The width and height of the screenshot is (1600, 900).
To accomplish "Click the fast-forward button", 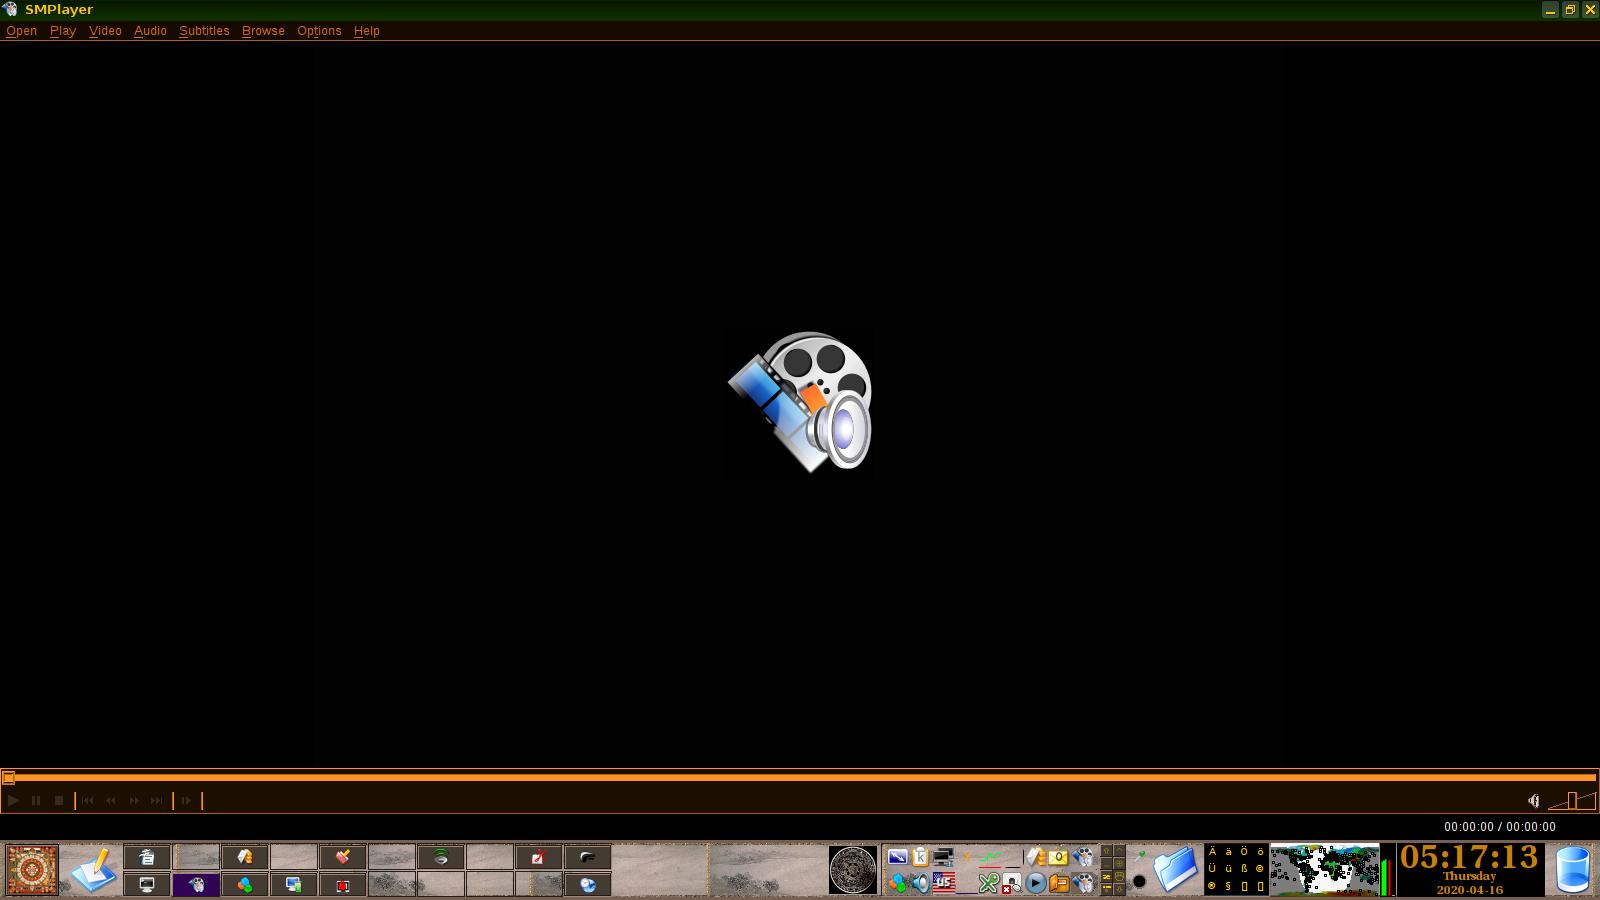I will [134, 800].
